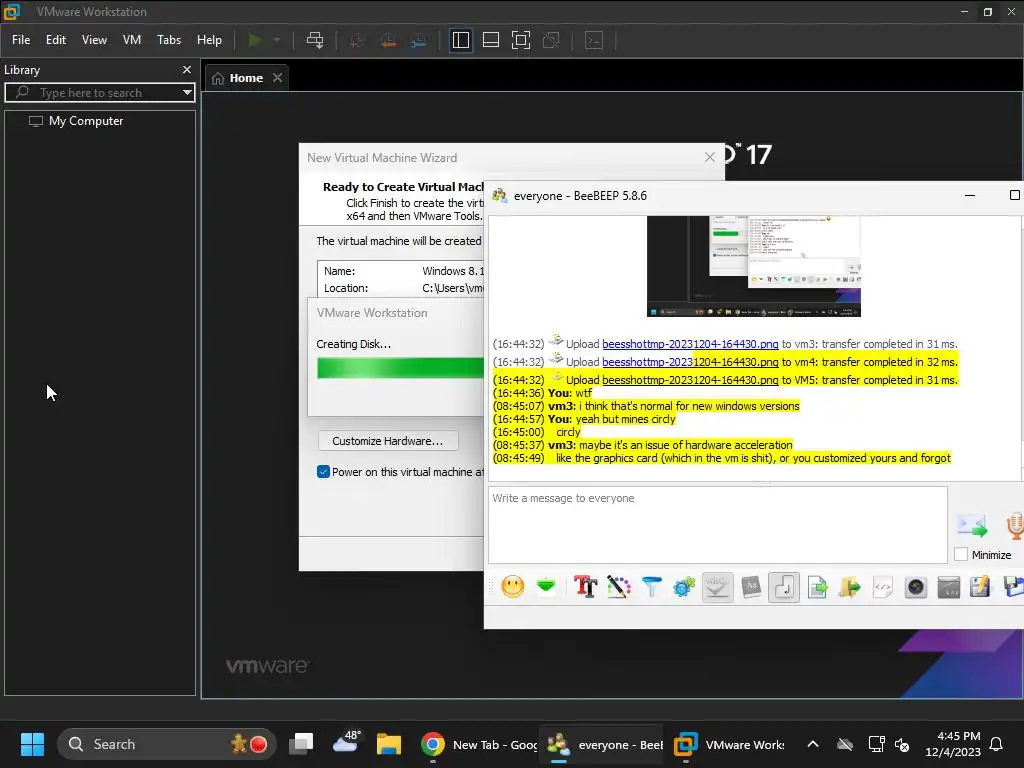Click the weather widget showing 48°

click(x=347, y=742)
